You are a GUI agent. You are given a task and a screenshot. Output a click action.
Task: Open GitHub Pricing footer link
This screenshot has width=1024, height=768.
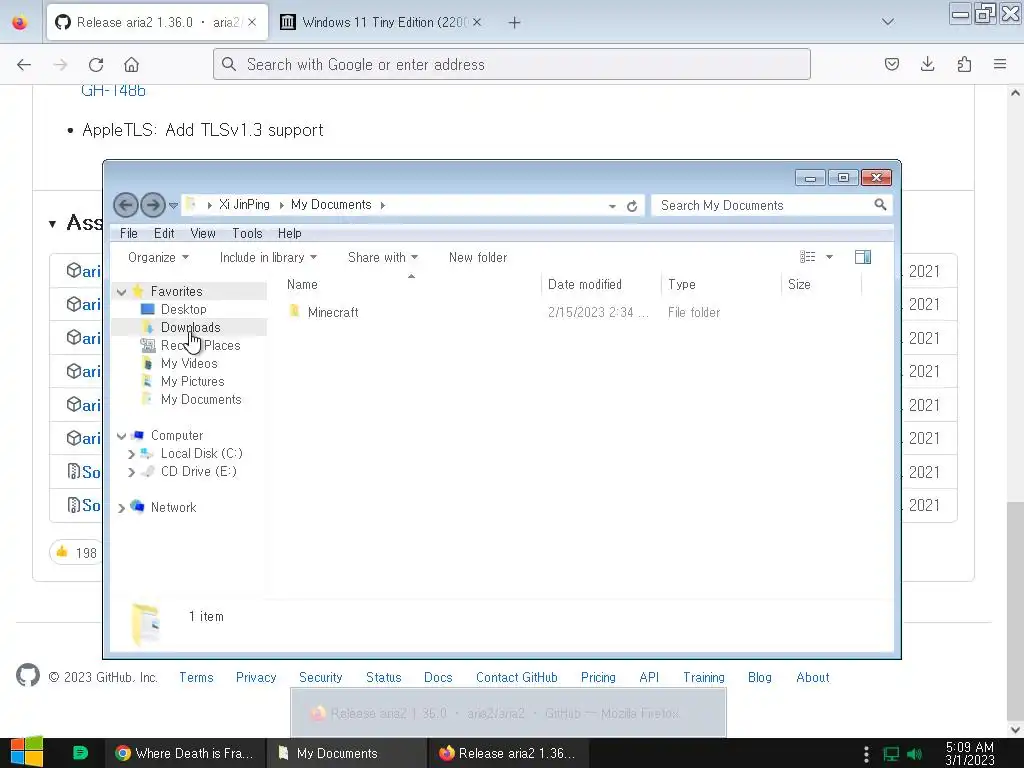(598, 677)
